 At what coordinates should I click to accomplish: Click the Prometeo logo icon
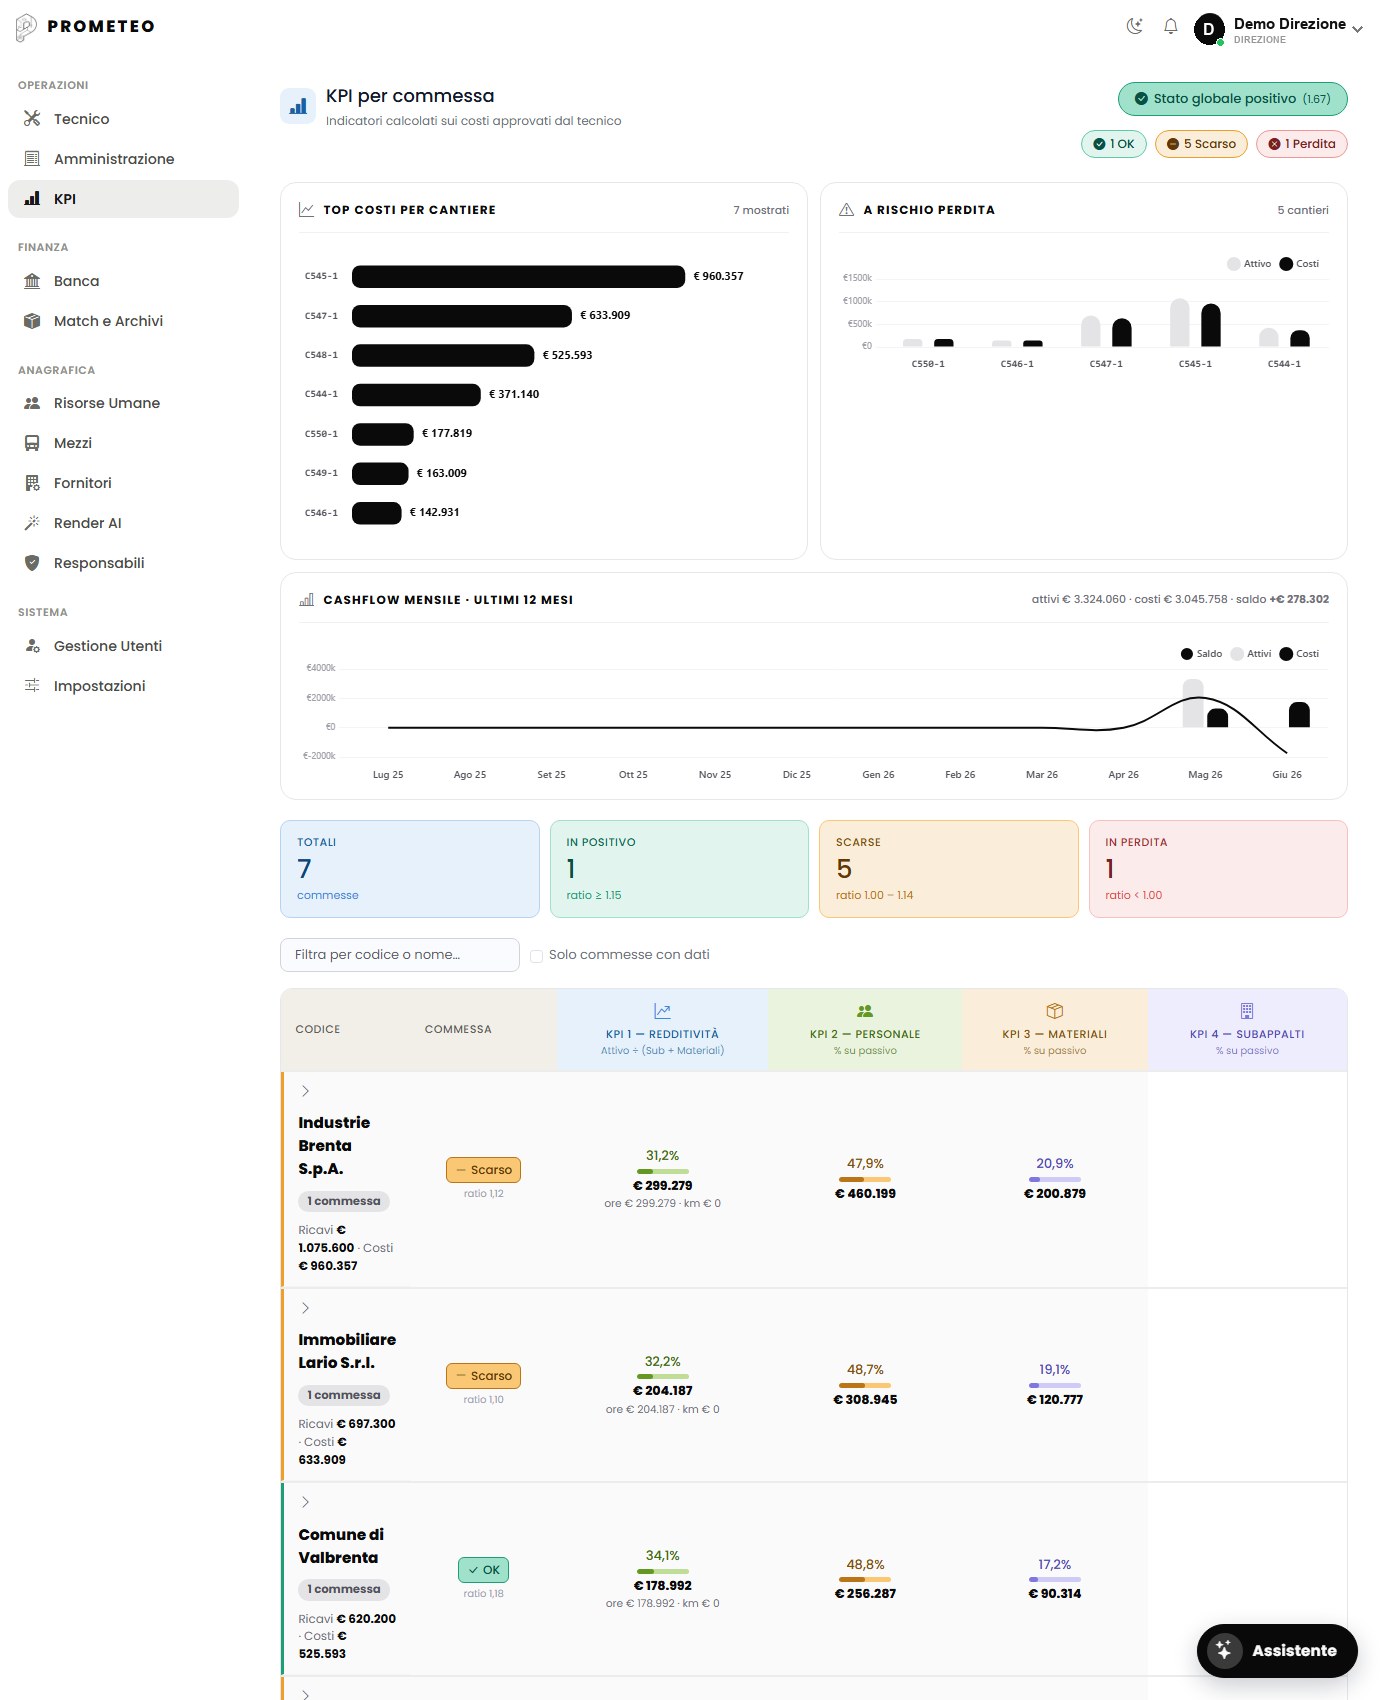click(x=26, y=27)
